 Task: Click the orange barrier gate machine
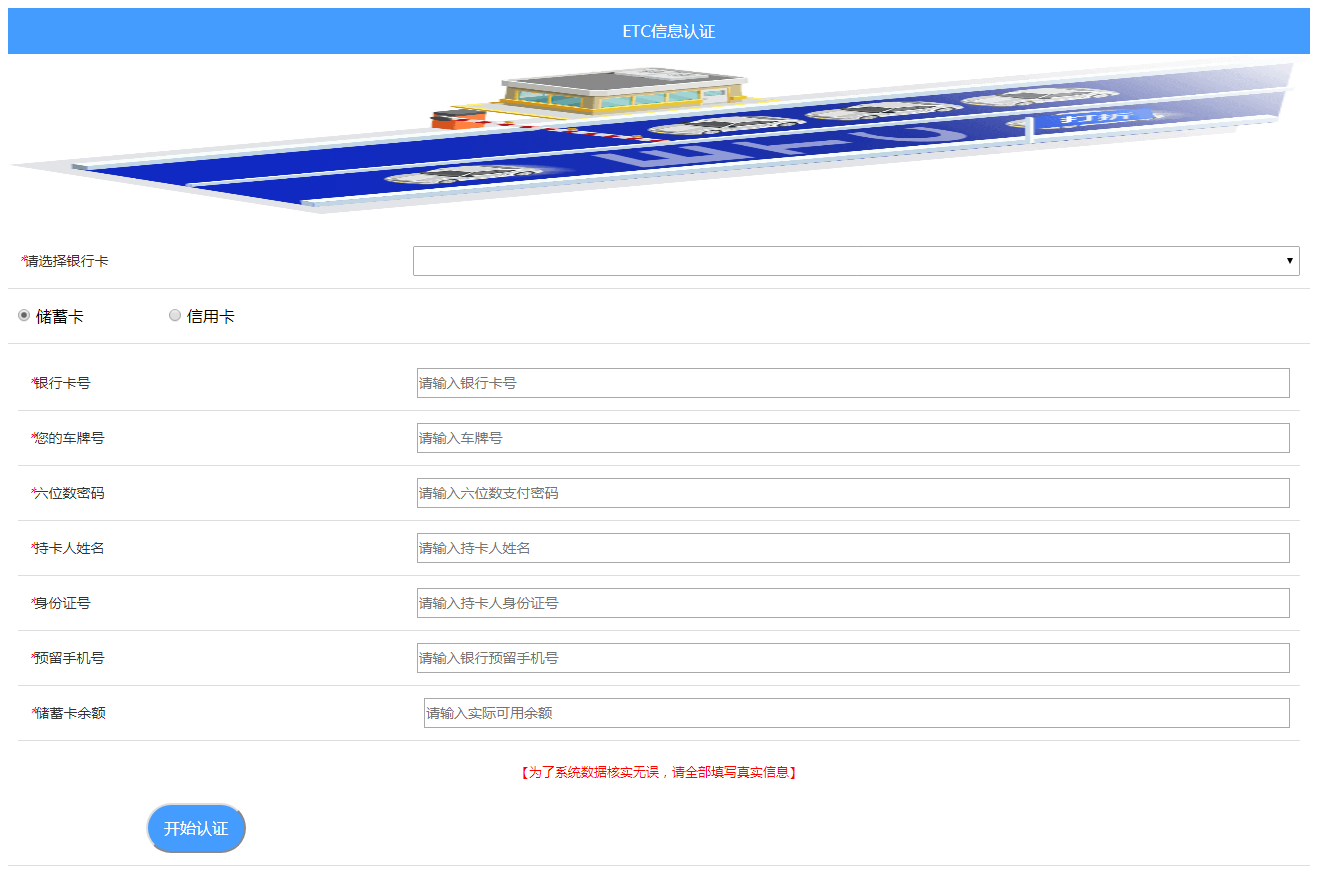click(457, 118)
